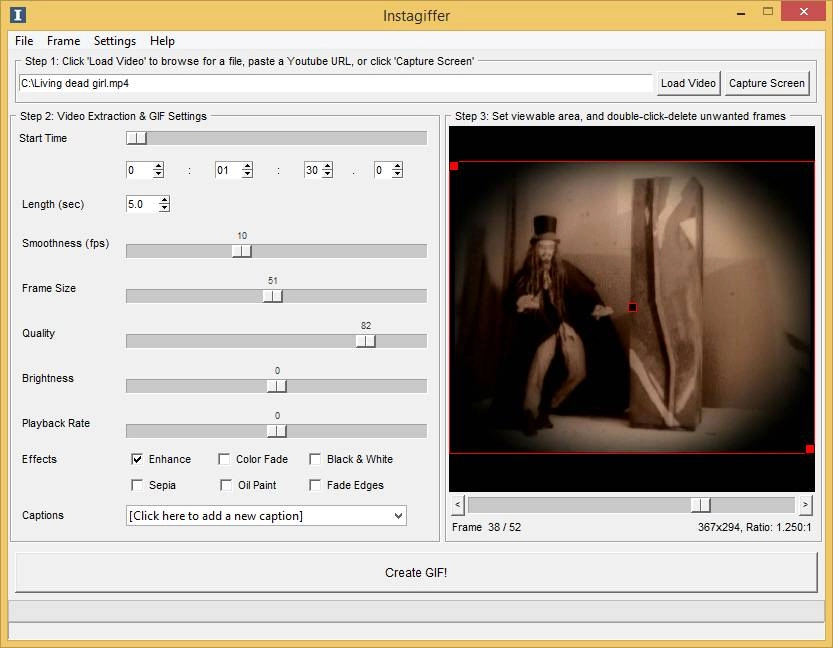
Task: Click the Playback Rate slider handle
Action: click(x=276, y=431)
